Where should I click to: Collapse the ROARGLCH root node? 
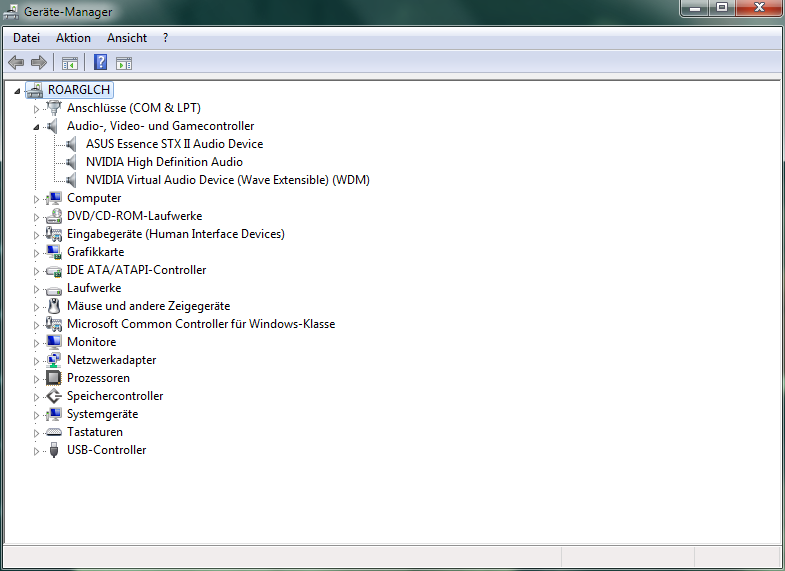pyautogui.click(x=18, y=91)
